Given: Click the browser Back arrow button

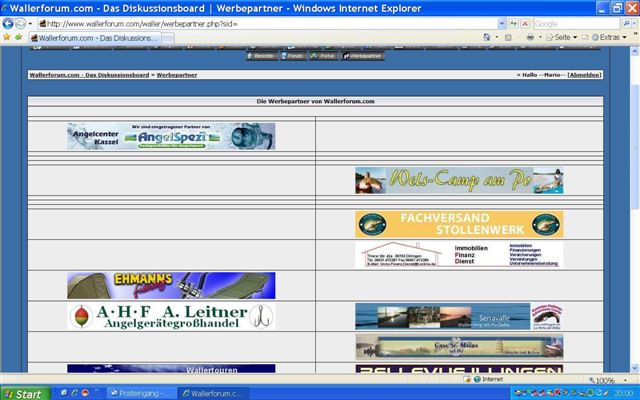Looking at the screenshot, I should tap(8, 23).
